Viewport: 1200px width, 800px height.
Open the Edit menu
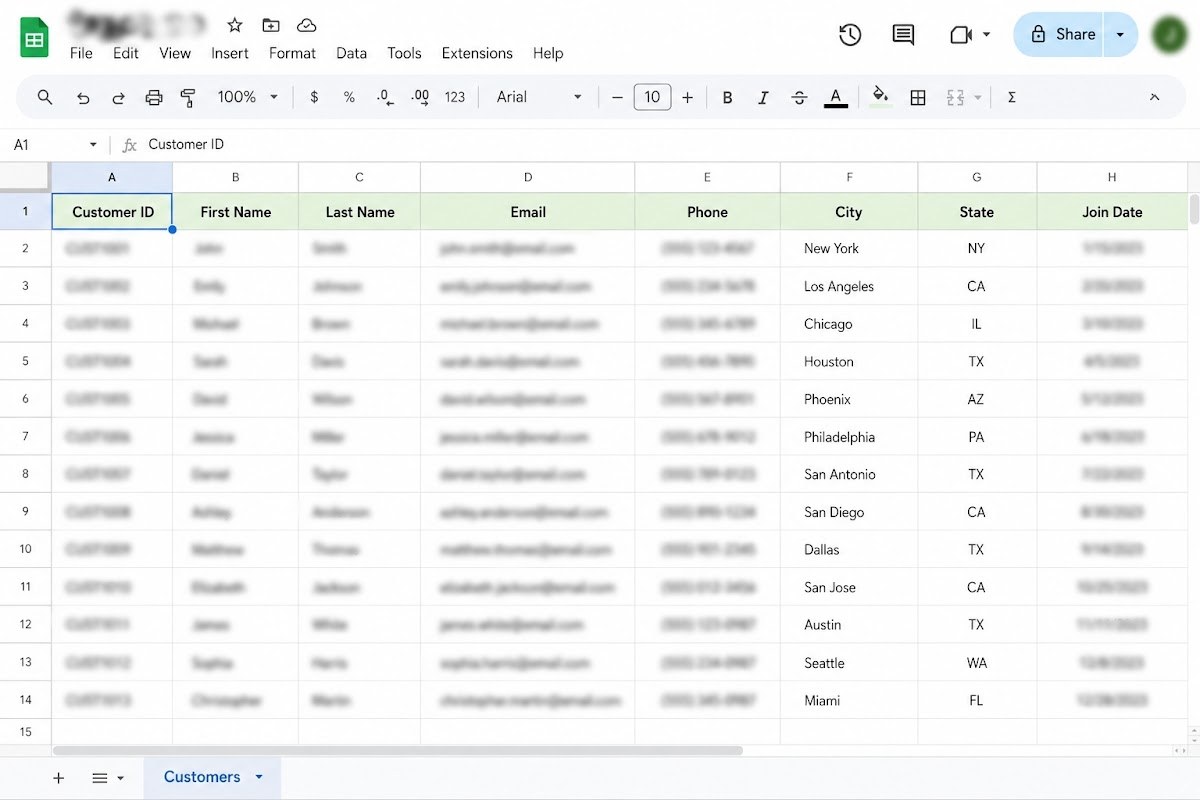coord(126,53)
